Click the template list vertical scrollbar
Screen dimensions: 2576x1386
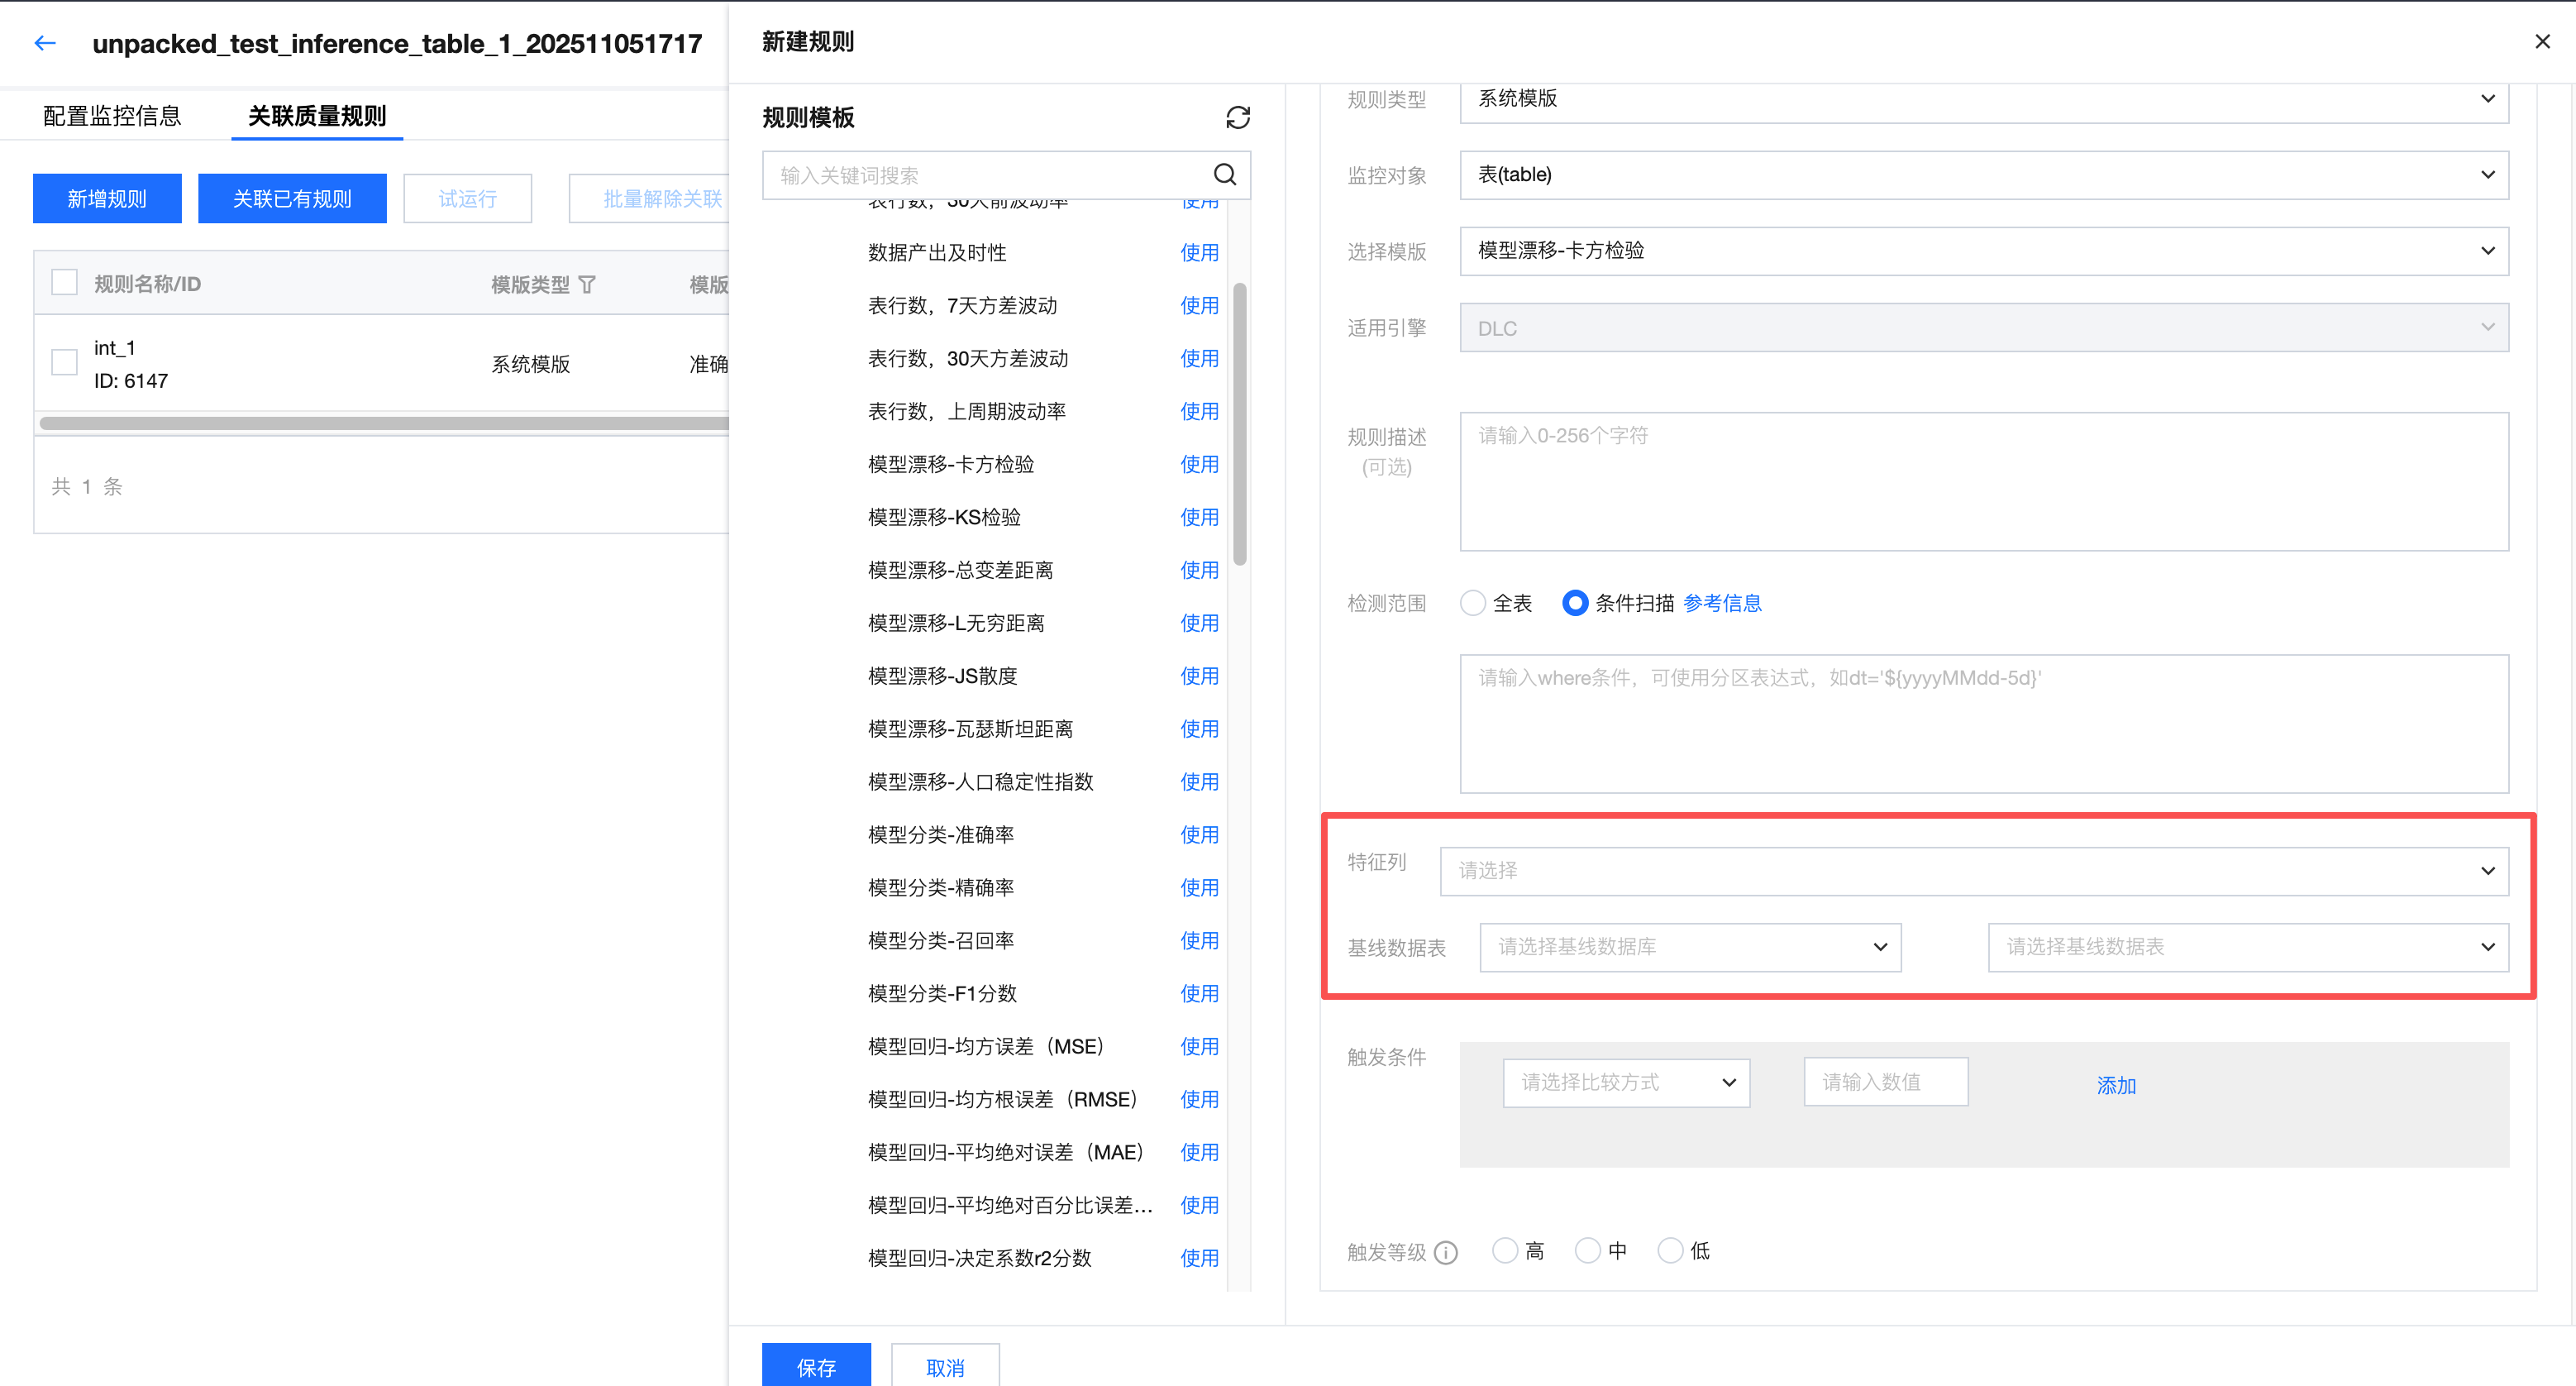1240,425
